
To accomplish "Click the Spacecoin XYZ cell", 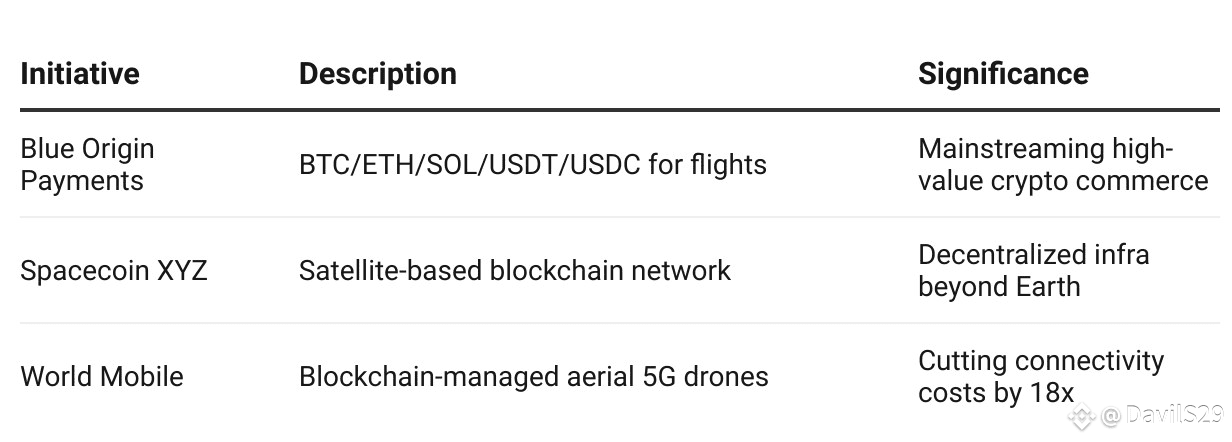I will [114, 271].
